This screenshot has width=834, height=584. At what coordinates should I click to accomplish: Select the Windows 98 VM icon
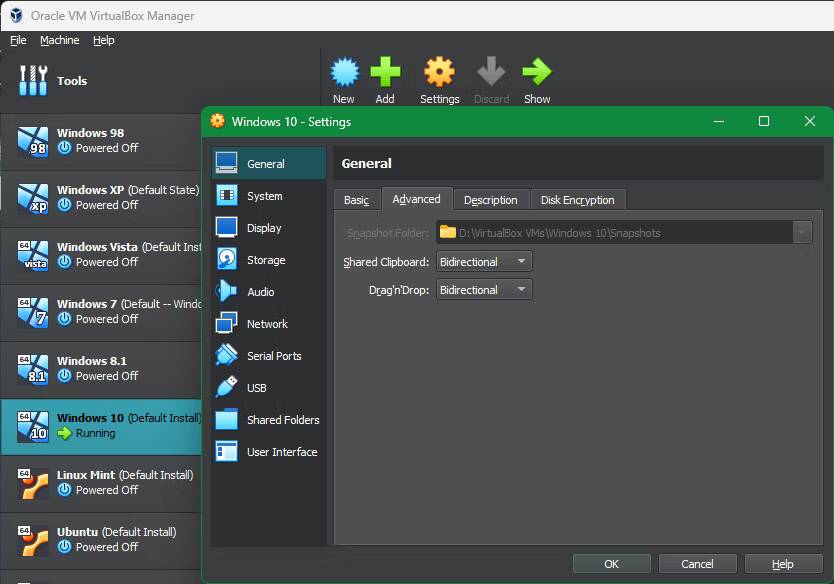coord(33,142)
